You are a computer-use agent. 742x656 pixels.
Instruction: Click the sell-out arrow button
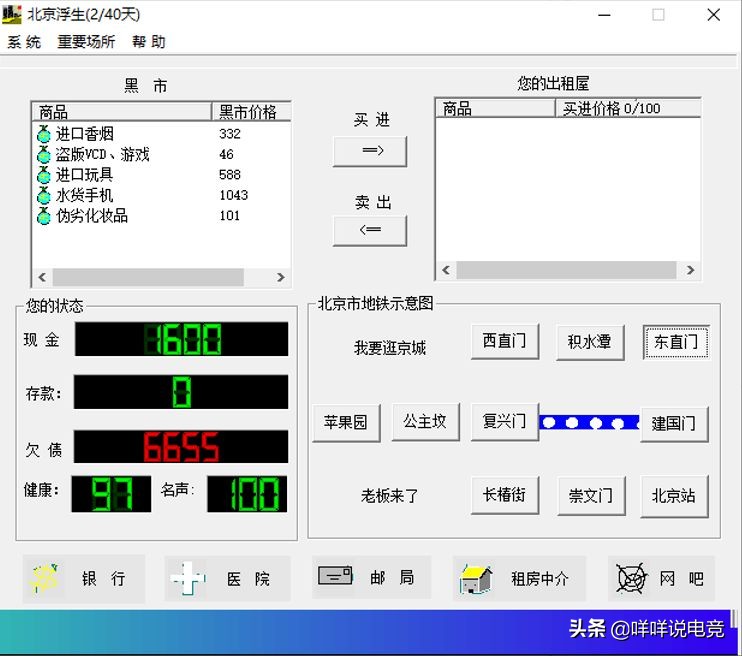(370, 230)
